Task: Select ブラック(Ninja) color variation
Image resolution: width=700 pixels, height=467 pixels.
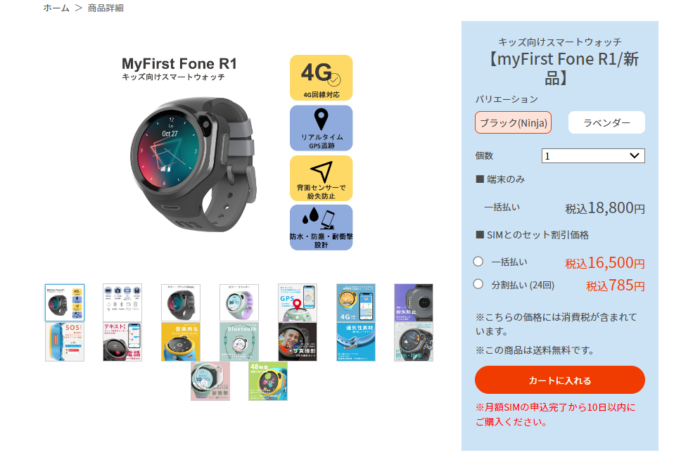Action: coord(513,123)
